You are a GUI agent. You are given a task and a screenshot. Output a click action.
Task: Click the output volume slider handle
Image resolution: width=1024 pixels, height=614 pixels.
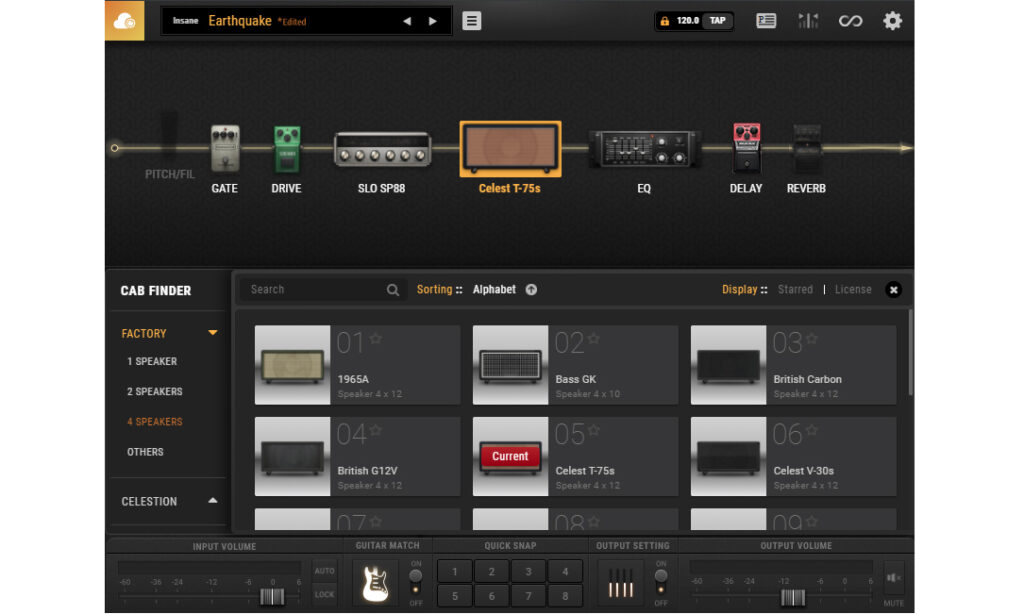tap(793, 596)
